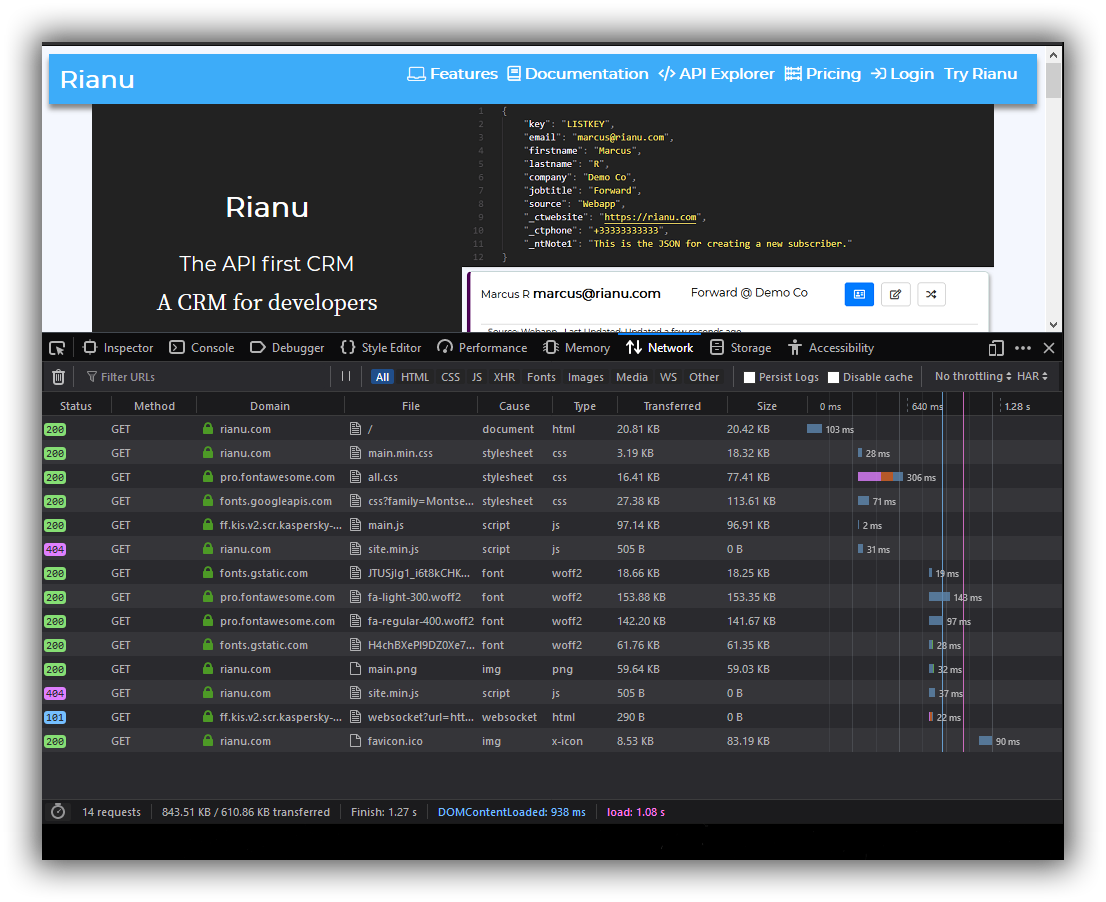The width and height of the screenshot is (1106, 902).
Task: Click the lock icon in the main.png row
Action: [208, 669]
